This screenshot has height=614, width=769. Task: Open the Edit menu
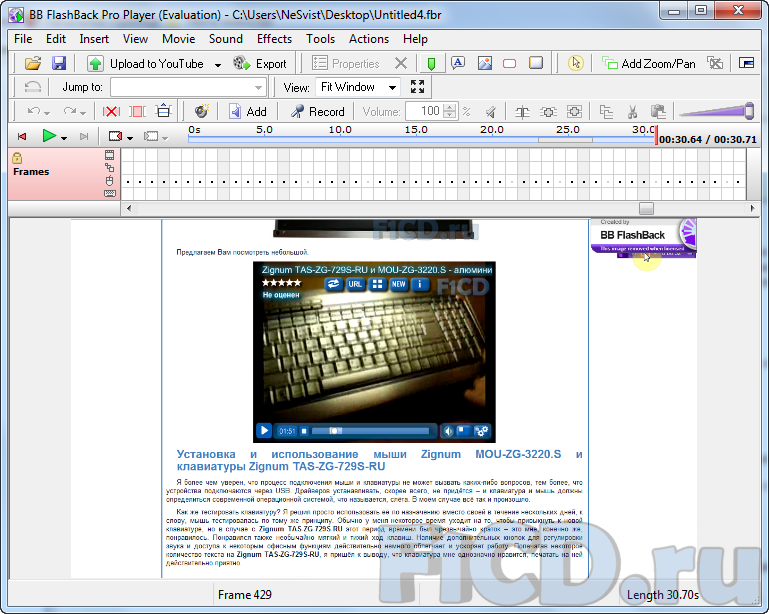pos(56,39)
